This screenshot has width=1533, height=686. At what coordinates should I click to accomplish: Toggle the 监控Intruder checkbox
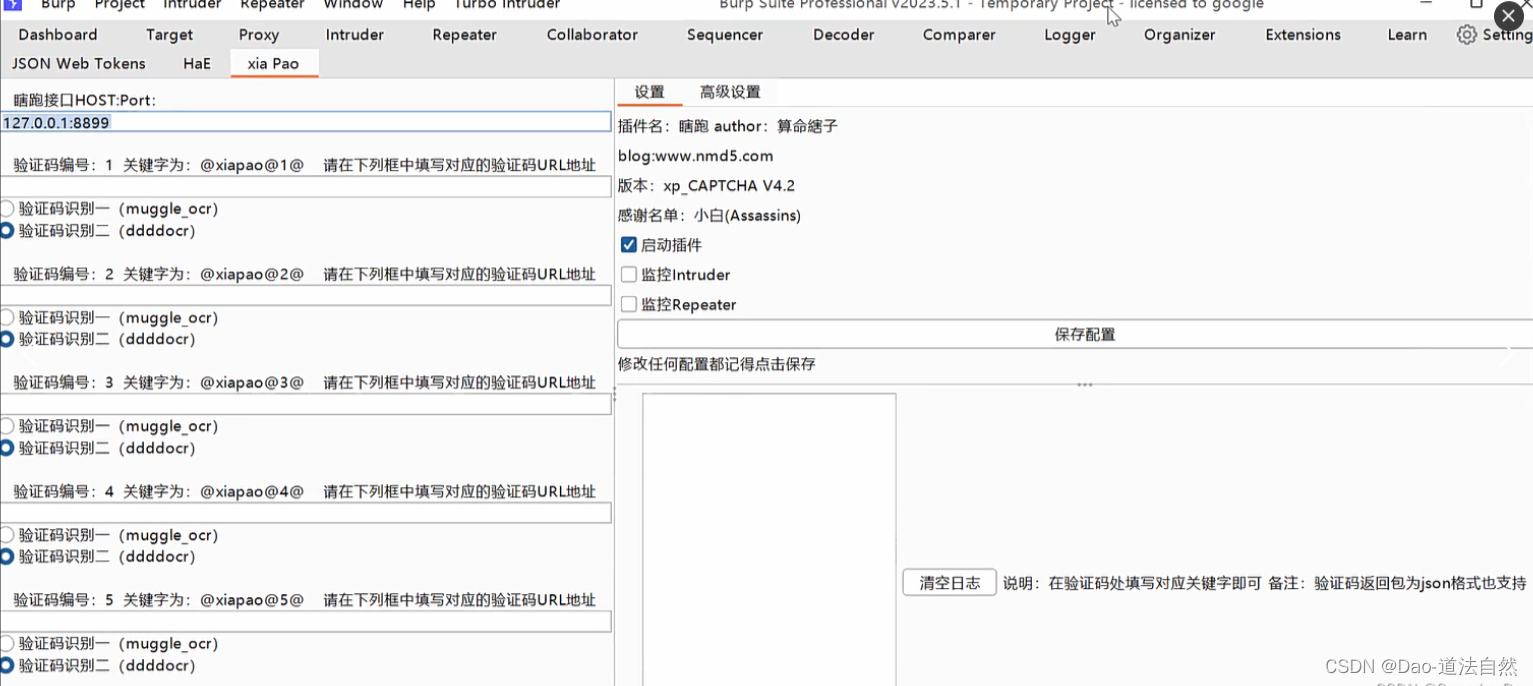click(629, 274)
